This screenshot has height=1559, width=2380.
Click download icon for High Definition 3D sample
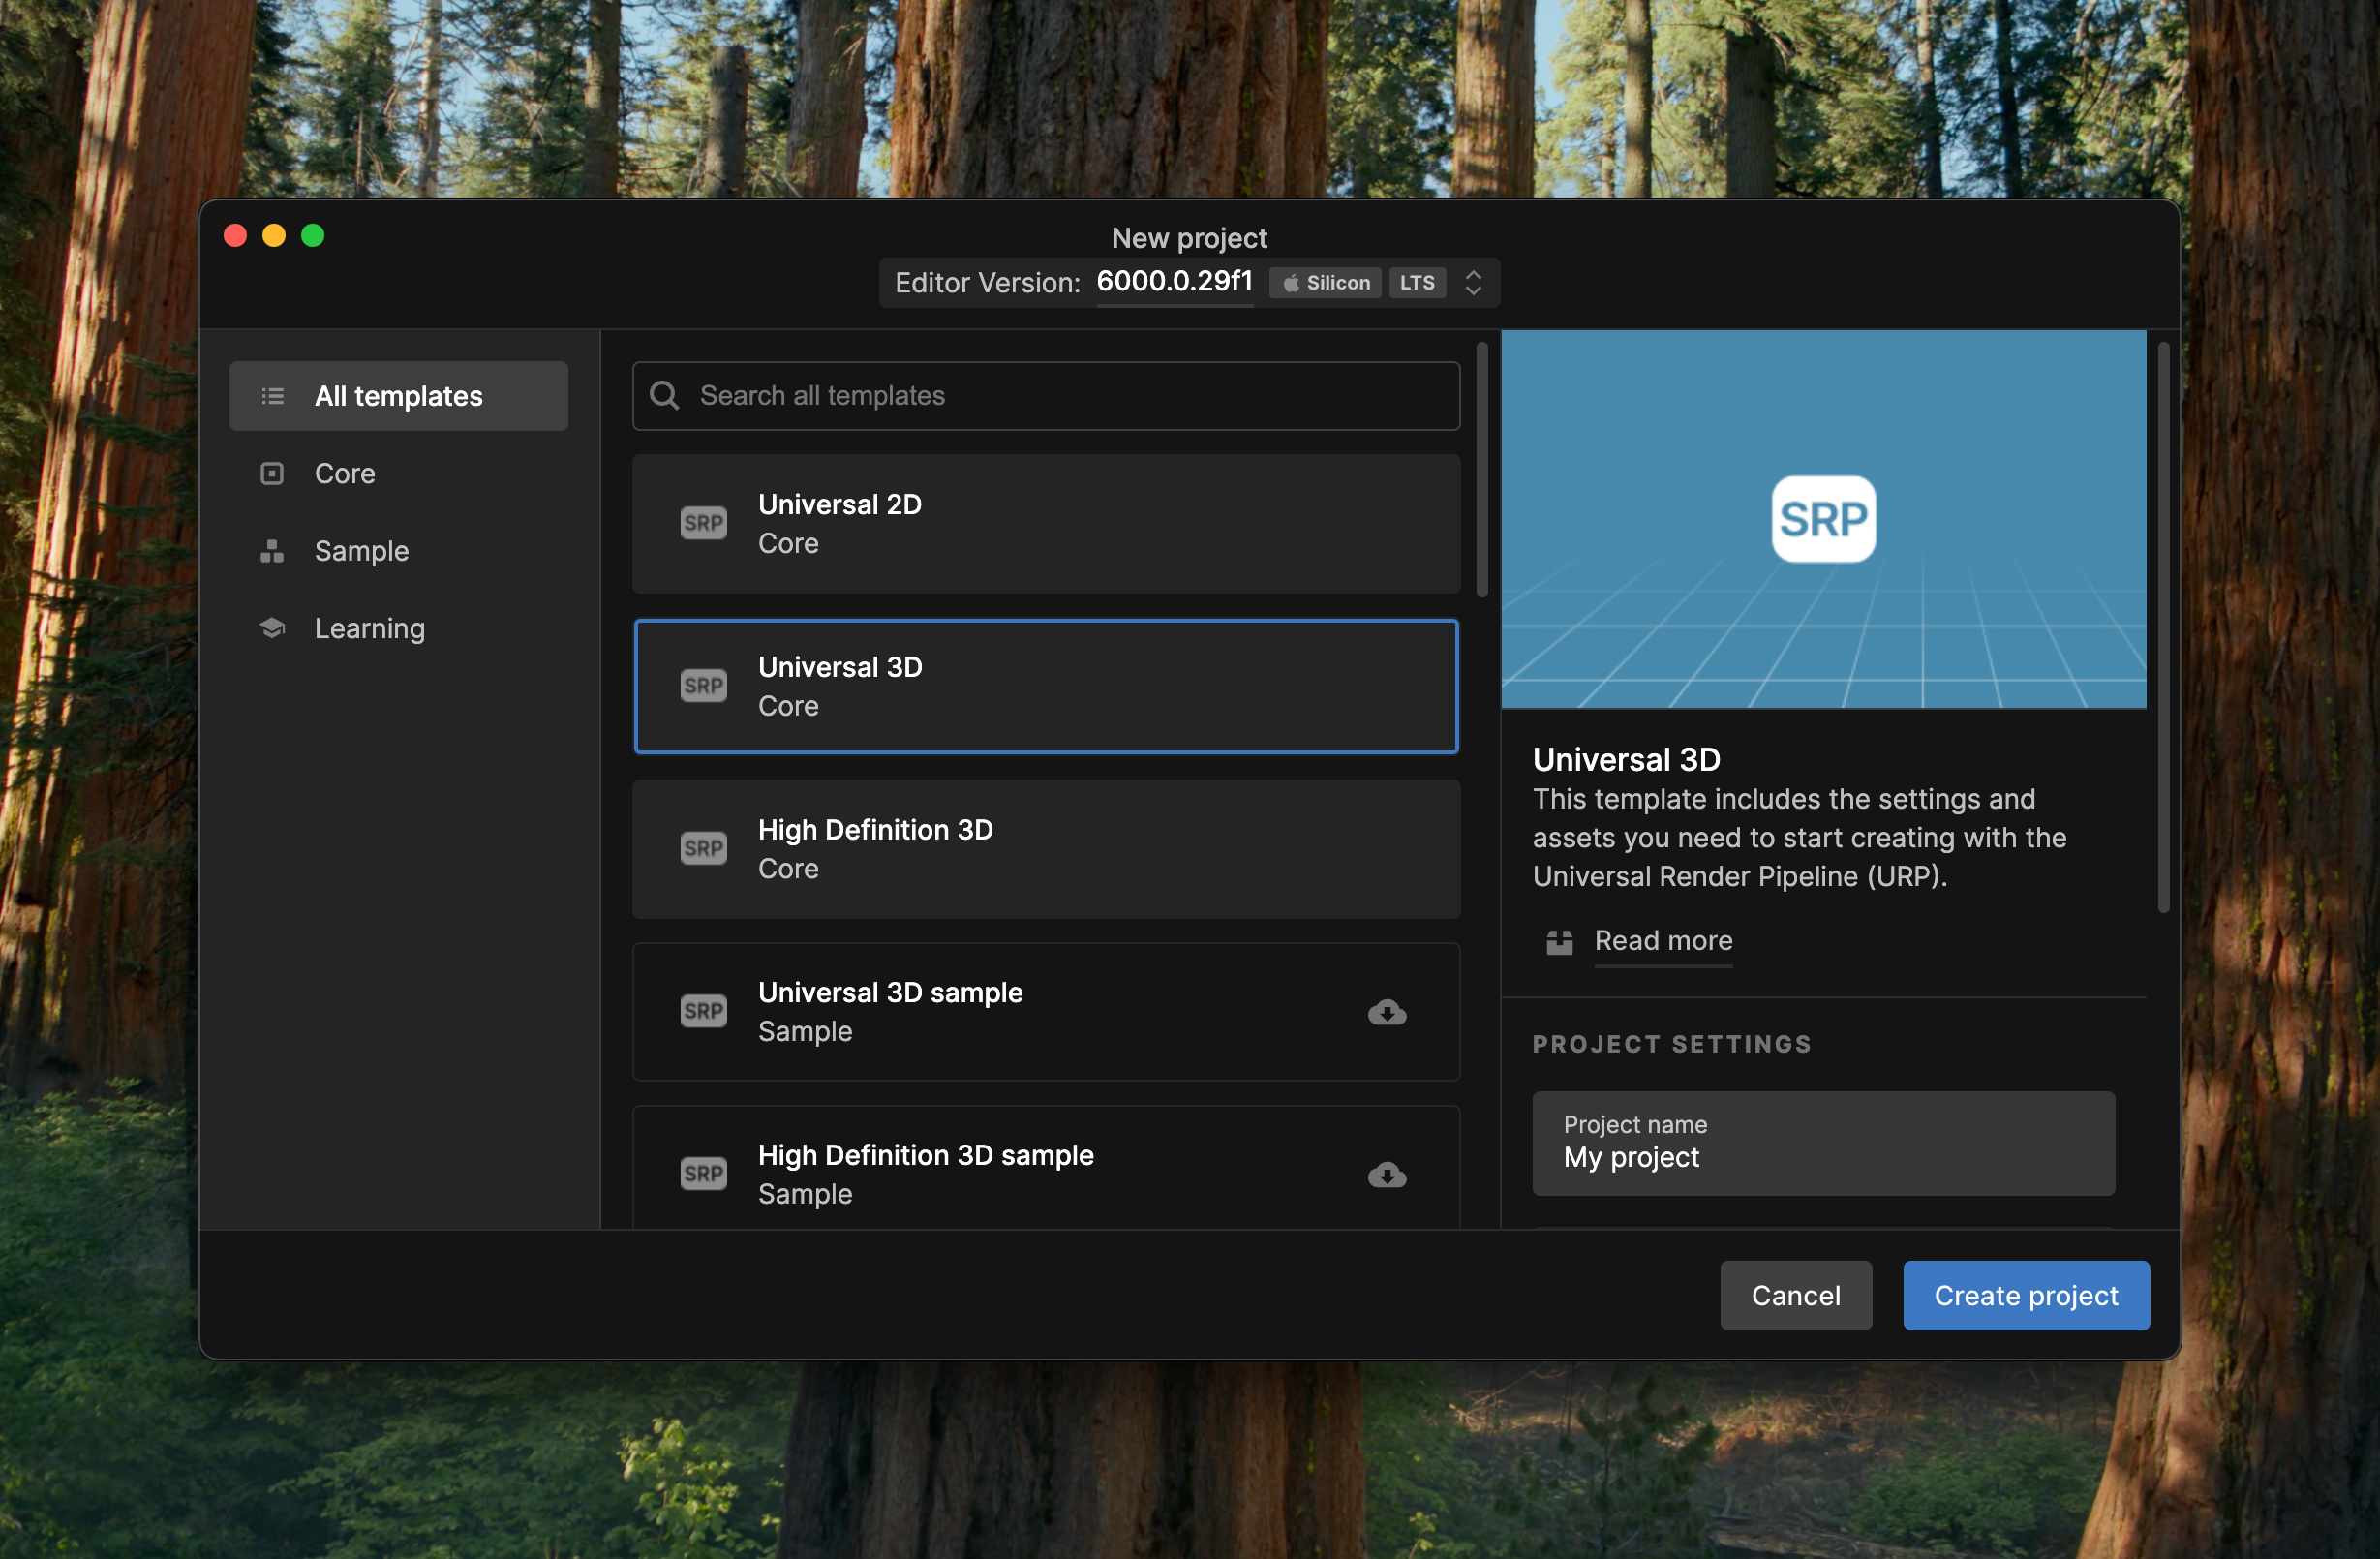[1386, 1174]
